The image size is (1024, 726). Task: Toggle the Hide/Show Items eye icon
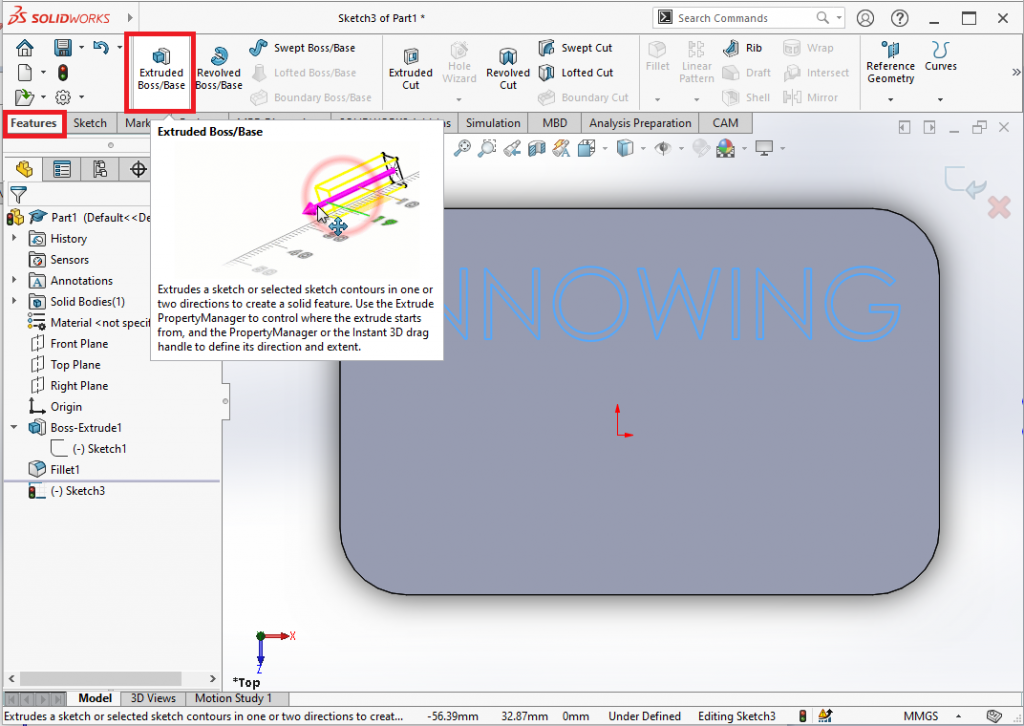point(662,148)
